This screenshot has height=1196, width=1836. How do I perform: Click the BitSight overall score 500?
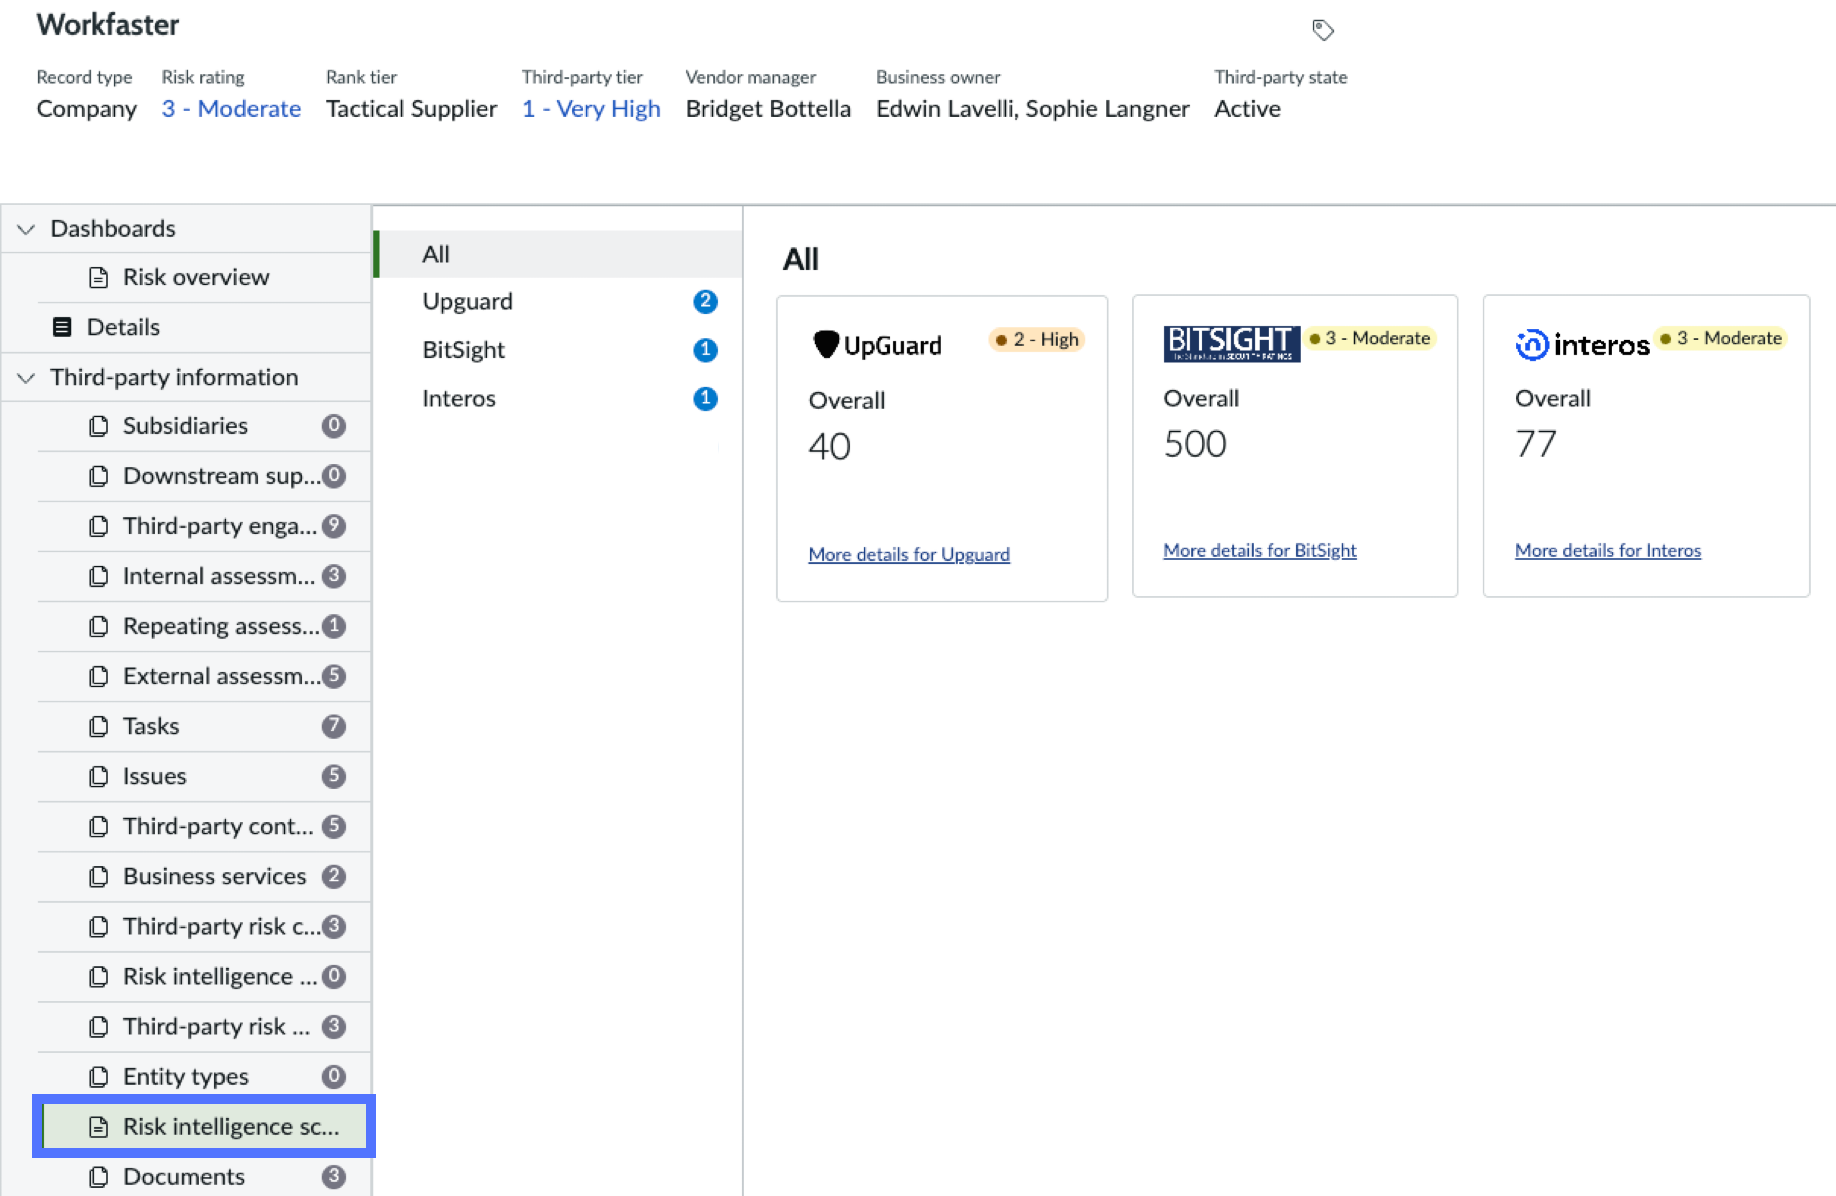tap(1195, 444)
